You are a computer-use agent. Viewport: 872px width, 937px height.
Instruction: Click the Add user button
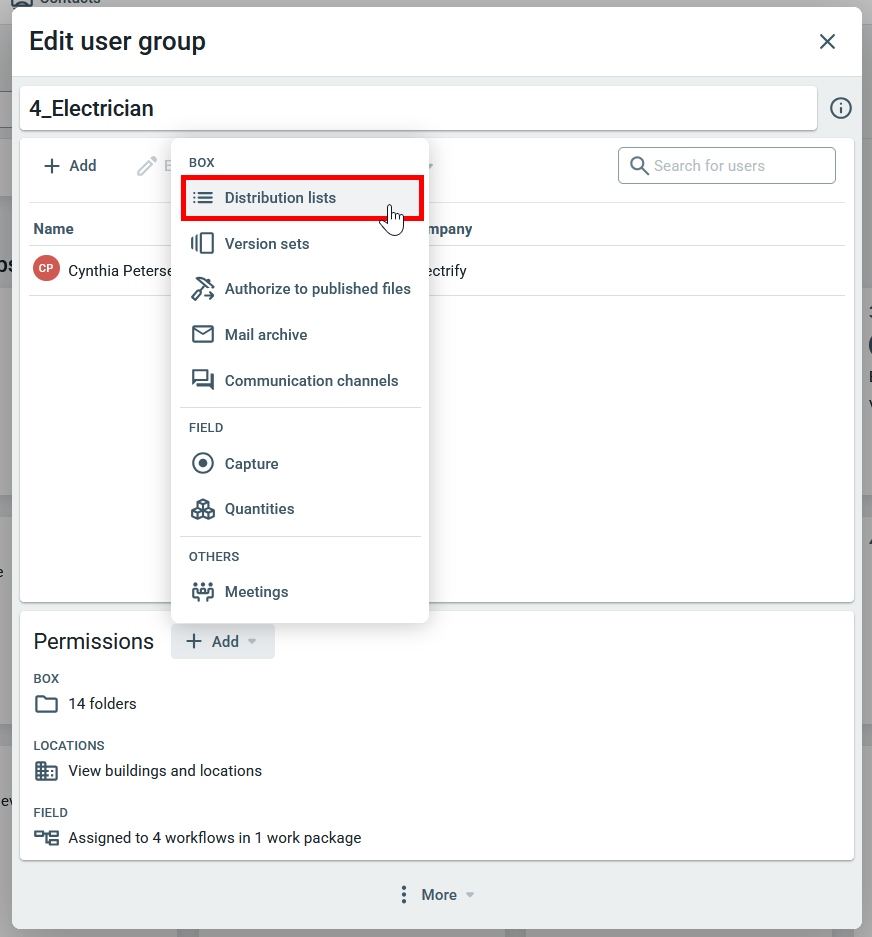pos(70,166)
